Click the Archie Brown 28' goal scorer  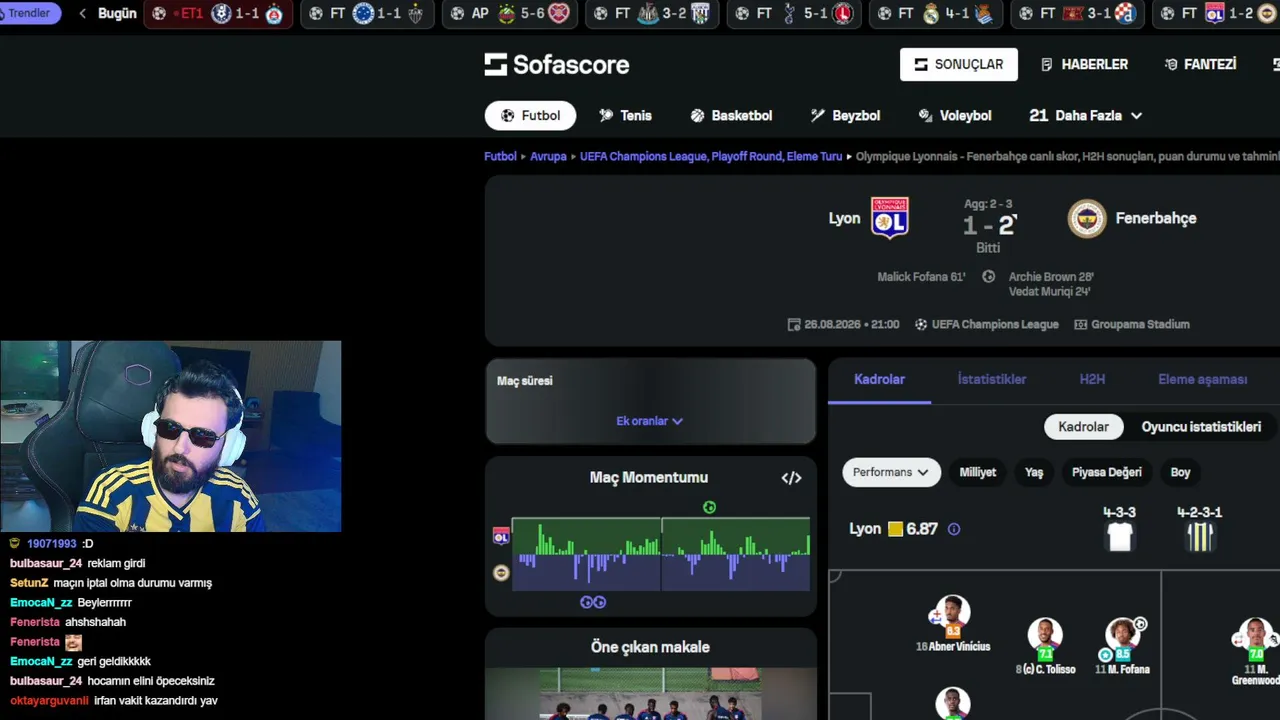click(1051, 277)
